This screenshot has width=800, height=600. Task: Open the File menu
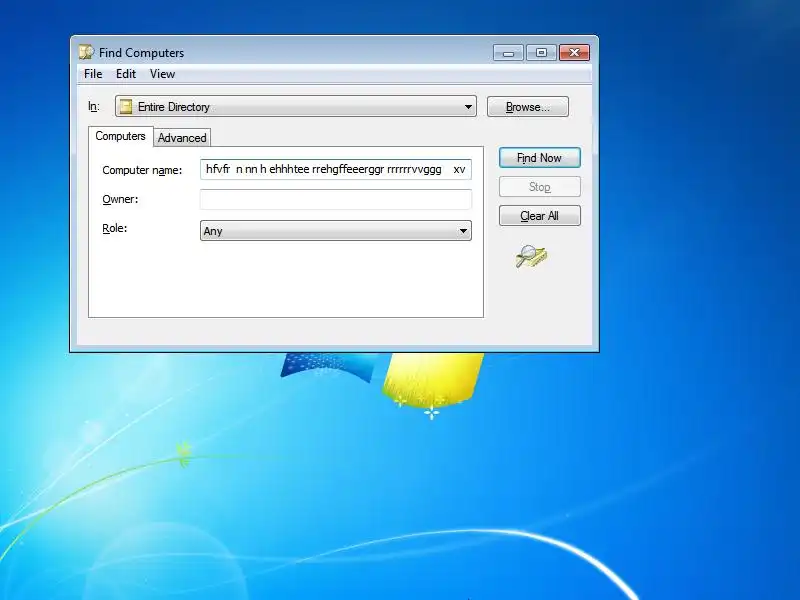click(x=93, y=74)
